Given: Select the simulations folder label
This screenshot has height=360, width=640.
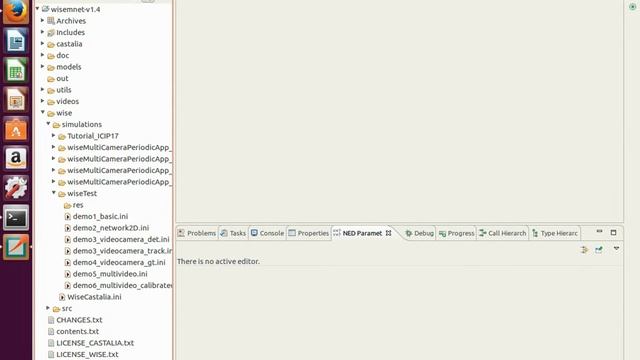Looking at the screenshot, I should pyautogui.click(x=82, y=124).
